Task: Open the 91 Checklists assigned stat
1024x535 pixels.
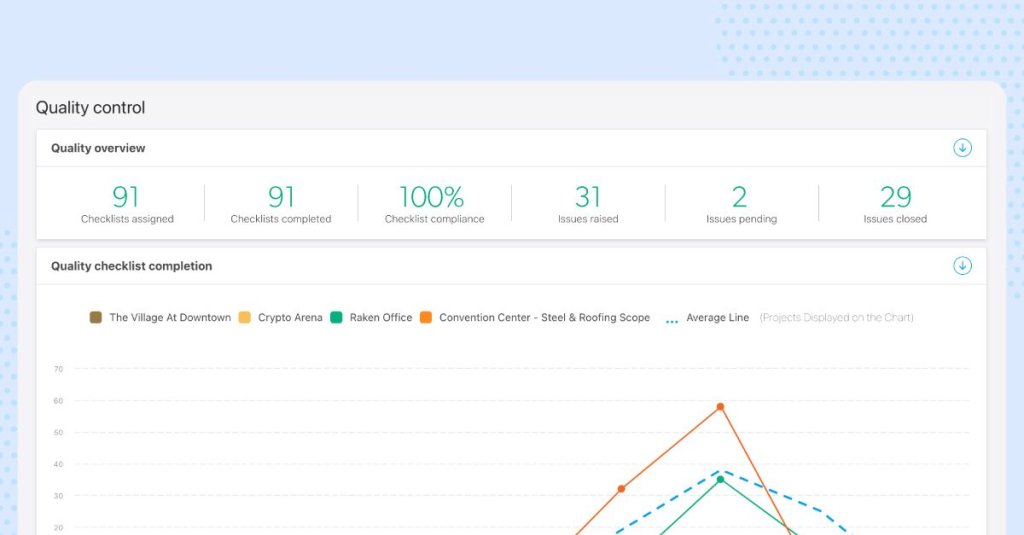Action: click(x=127, y=203)
